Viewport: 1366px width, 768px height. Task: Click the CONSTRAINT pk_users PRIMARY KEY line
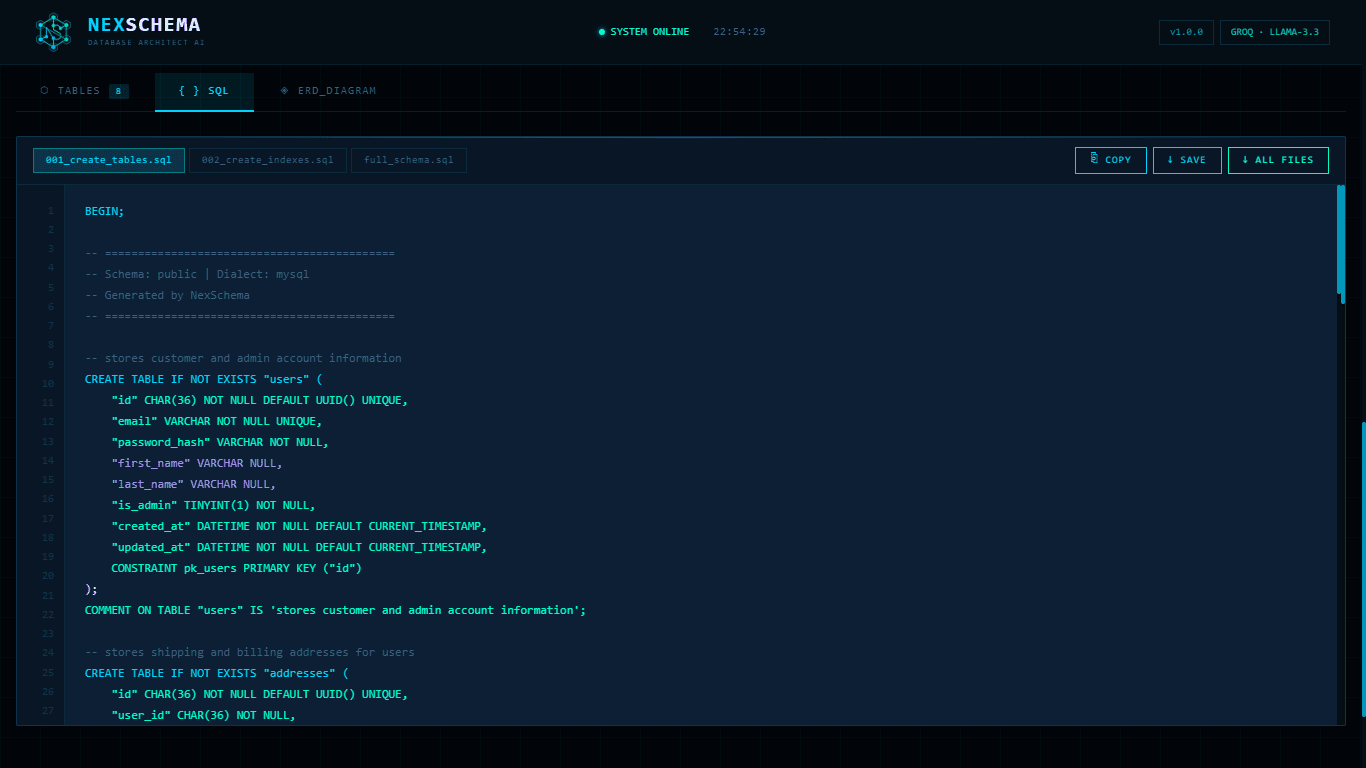point(236,568)
